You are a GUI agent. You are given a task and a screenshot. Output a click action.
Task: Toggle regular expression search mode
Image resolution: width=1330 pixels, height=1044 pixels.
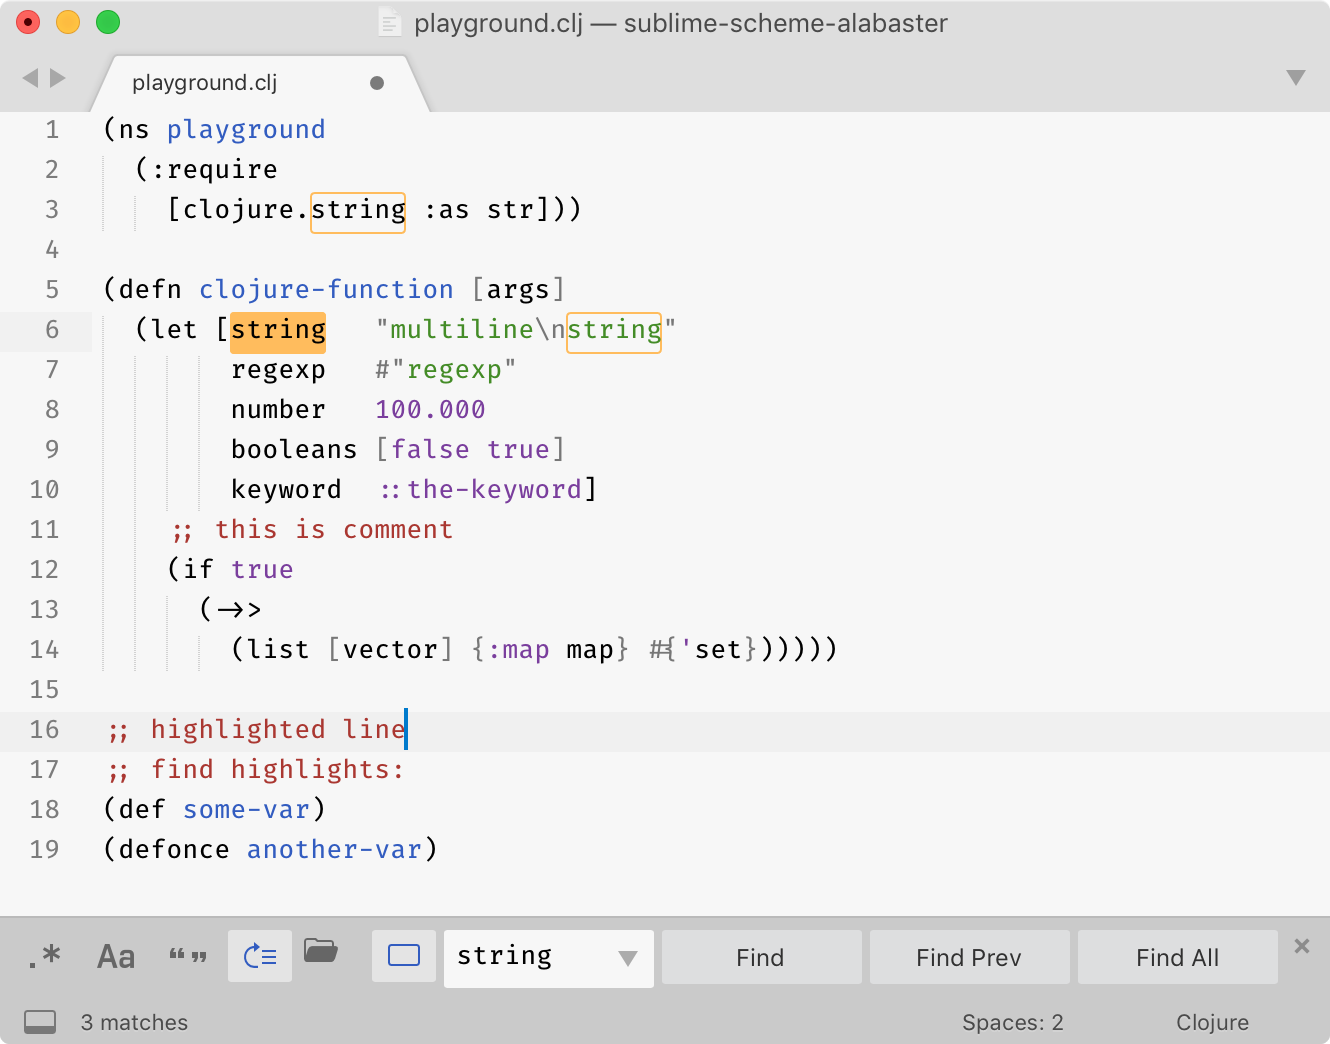coord(44,956)
